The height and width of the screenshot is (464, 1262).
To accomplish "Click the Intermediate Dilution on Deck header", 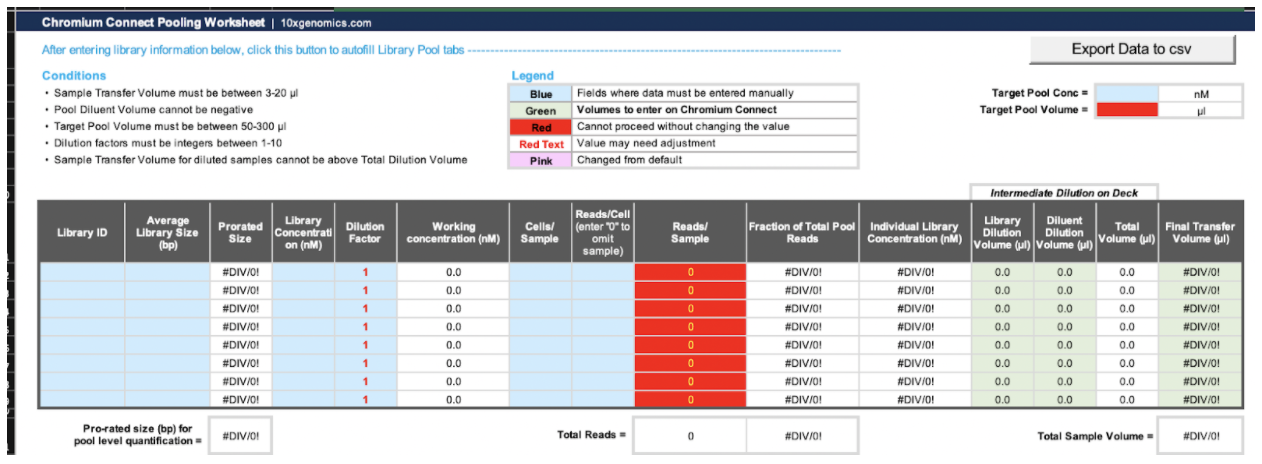I will coord(1064,192).
